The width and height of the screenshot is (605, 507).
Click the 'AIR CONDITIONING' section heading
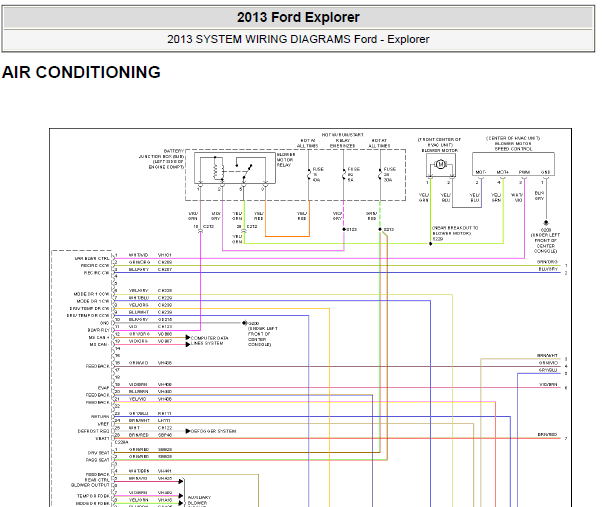pyautogui.click(x=81, y=72)
